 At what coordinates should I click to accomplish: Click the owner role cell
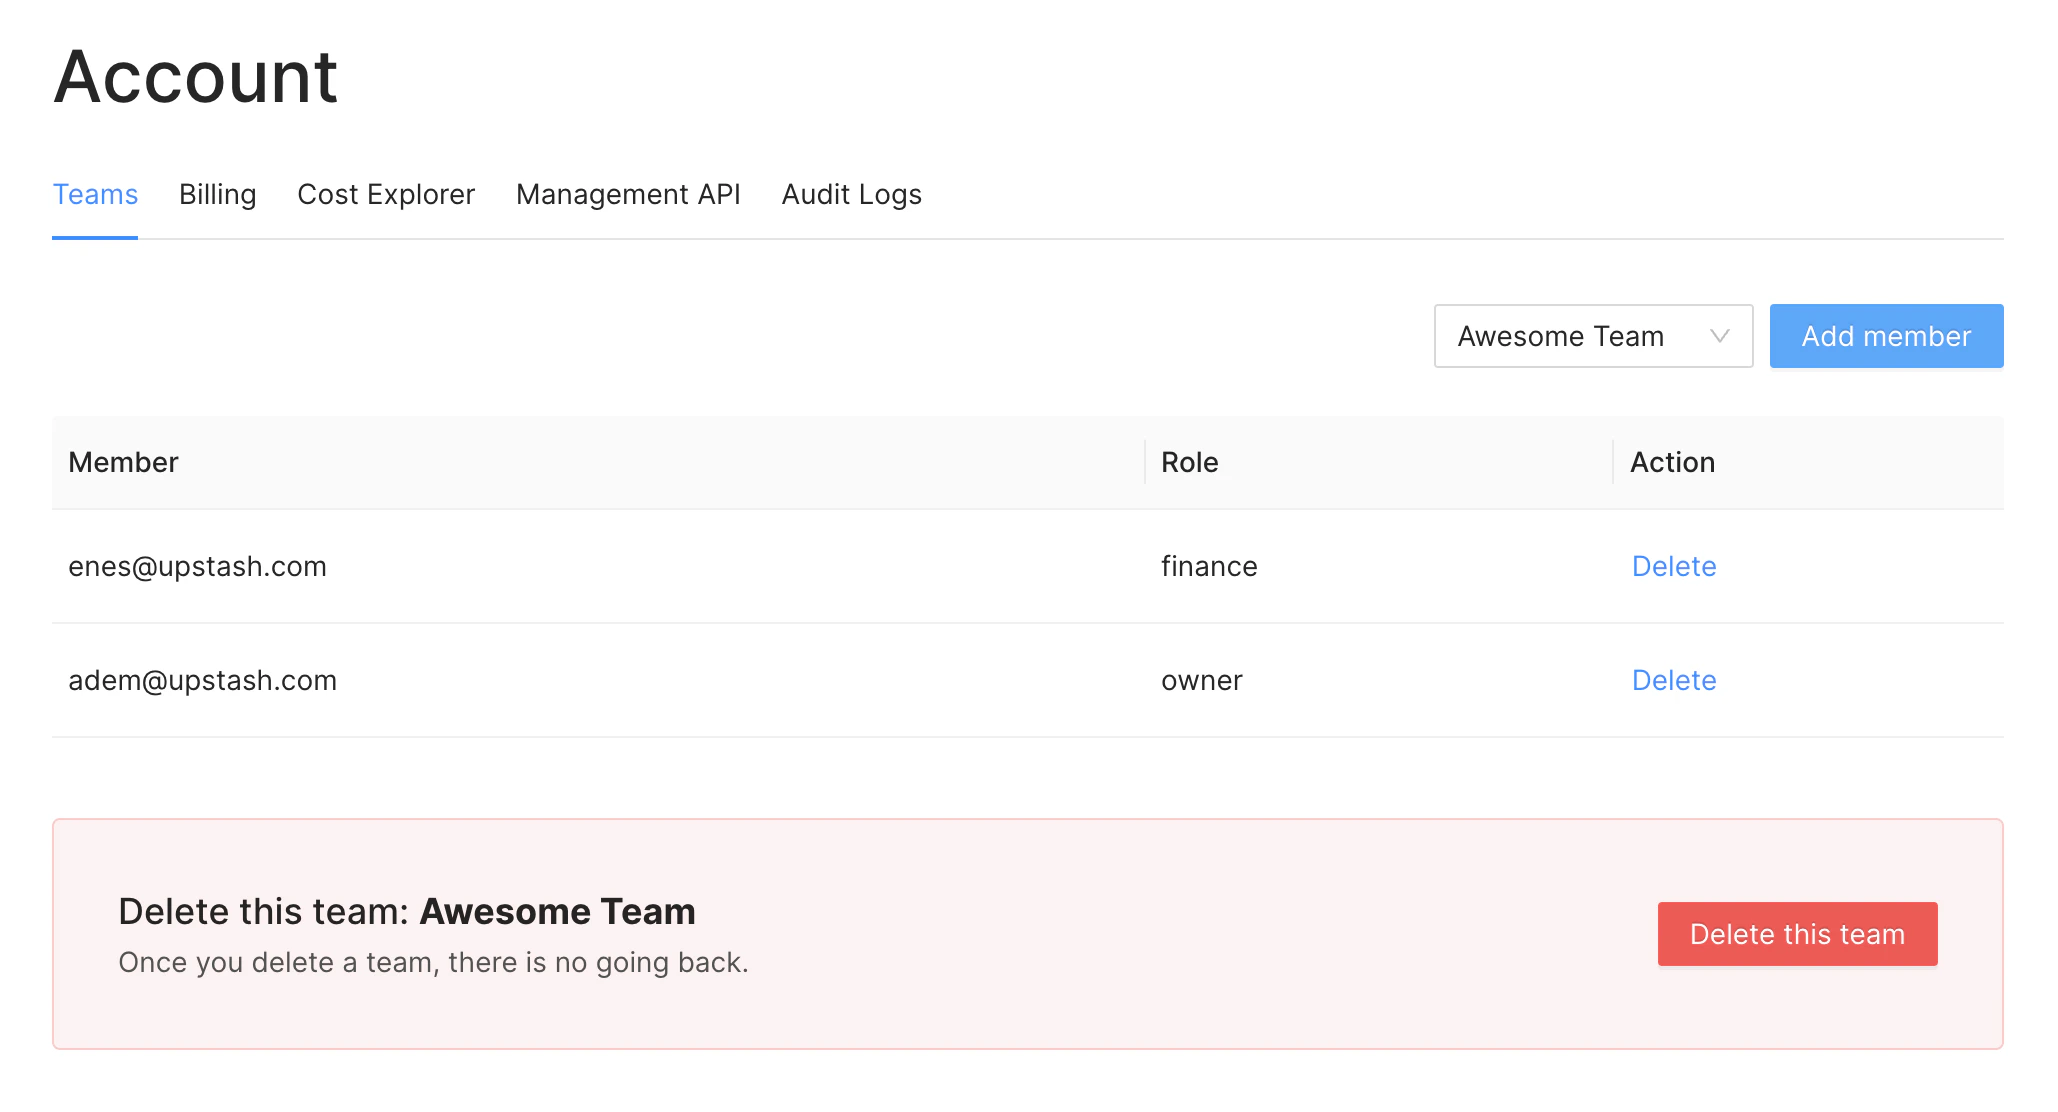pyautogui.click(x=1201, y=680)
